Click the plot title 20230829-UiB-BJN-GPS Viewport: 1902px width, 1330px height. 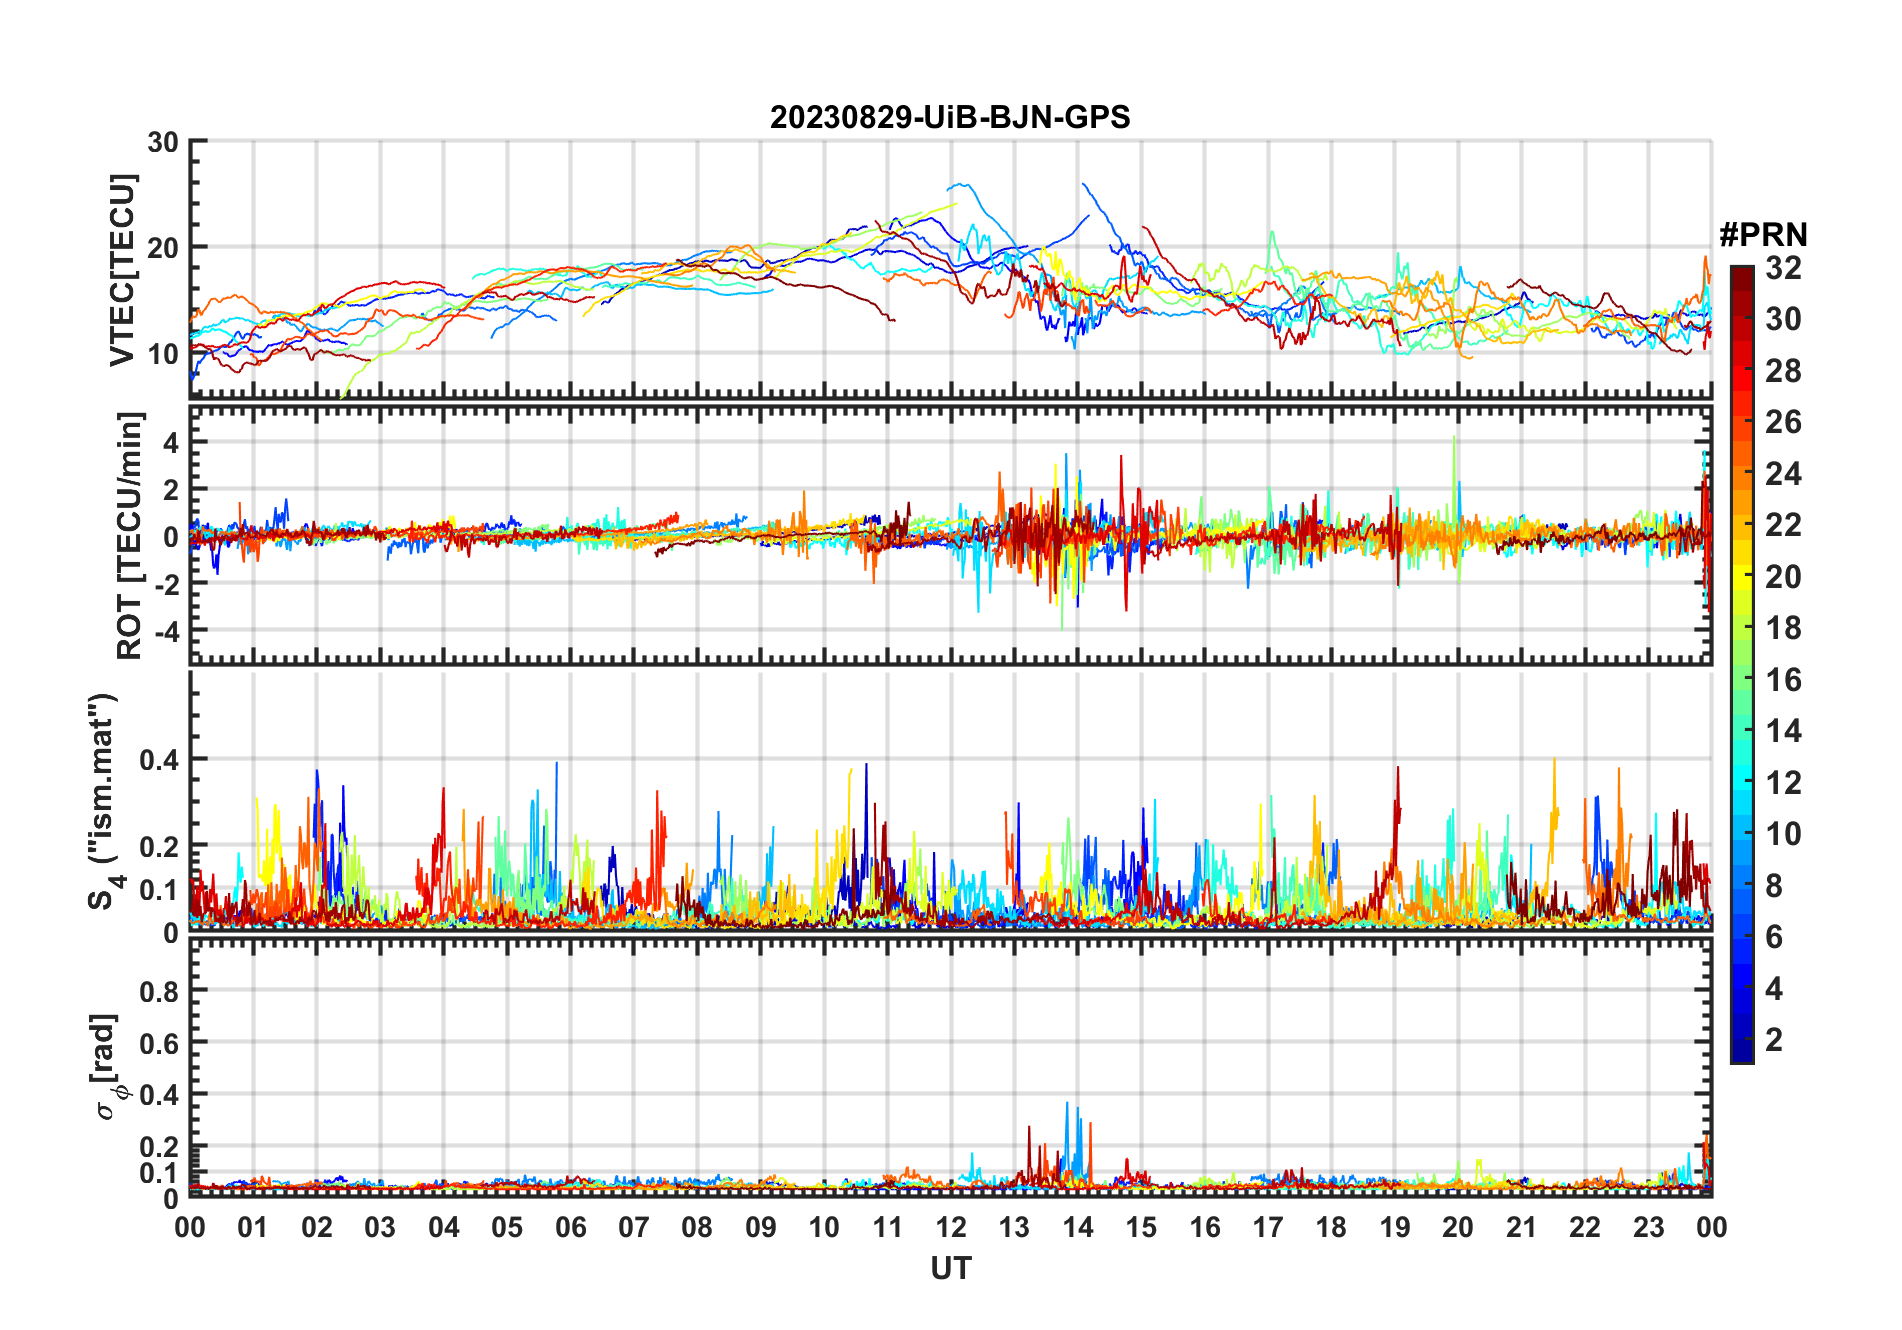point(949,117)
